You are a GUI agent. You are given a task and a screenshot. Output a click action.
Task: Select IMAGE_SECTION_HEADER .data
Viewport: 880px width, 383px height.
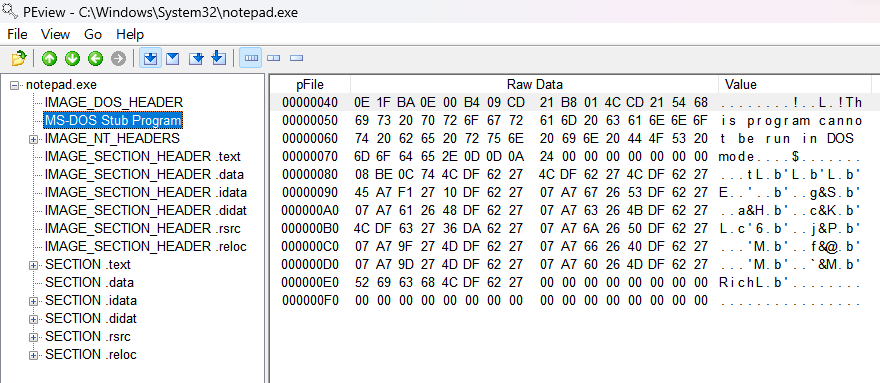(x=144, y=174)
